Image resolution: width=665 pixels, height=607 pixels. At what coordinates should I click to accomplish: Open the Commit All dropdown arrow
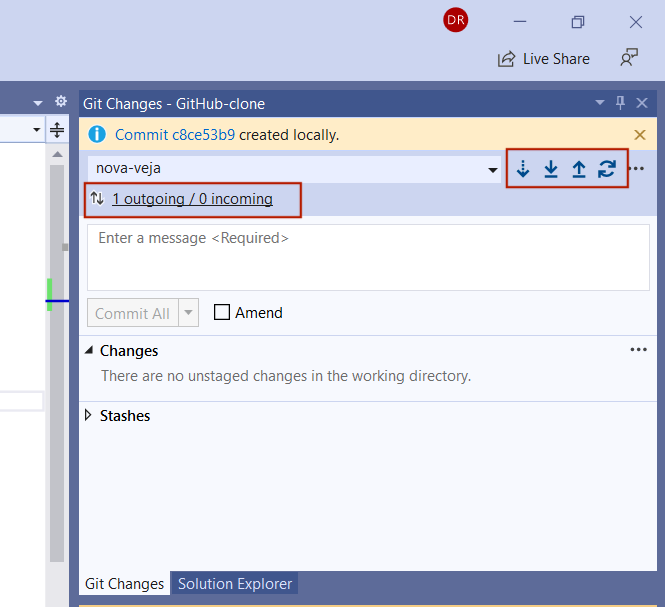click(190, 313)
